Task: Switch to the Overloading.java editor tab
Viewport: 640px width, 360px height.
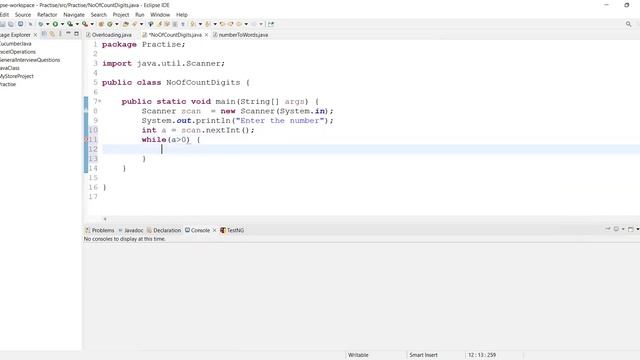Action: point(109,35)
